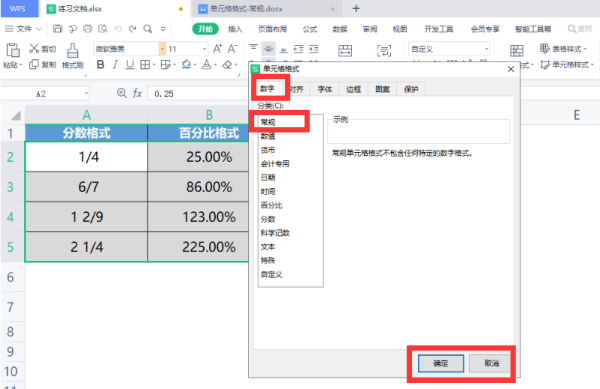Click the cell borders grid icon
Image resolution: width=600 pixels, height=389 pixels.
click(x=145, y=65)
